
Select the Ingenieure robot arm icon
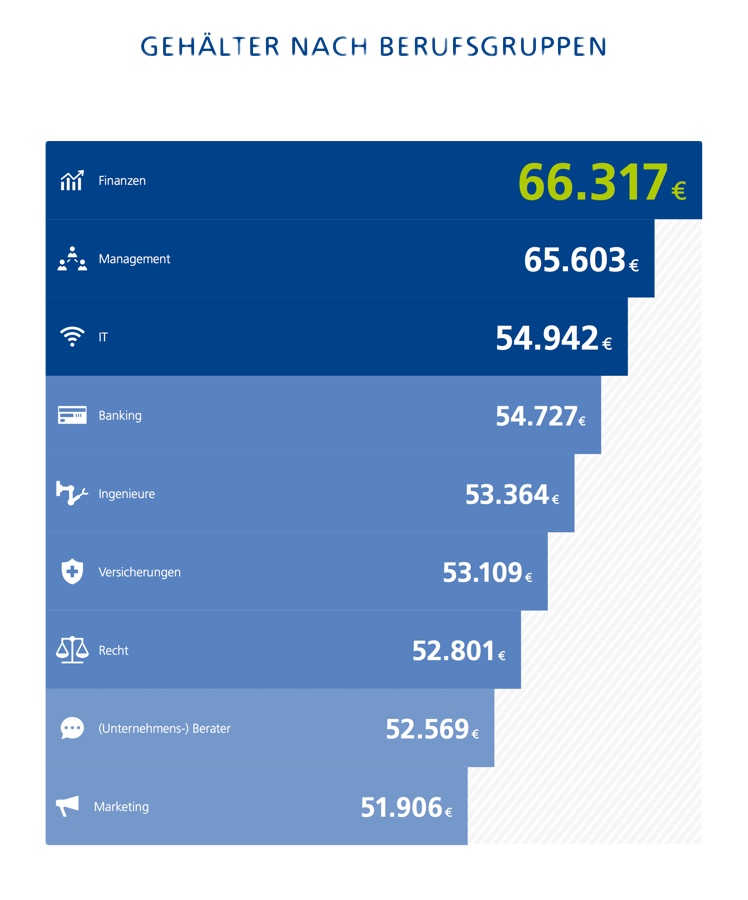[72, 493]
